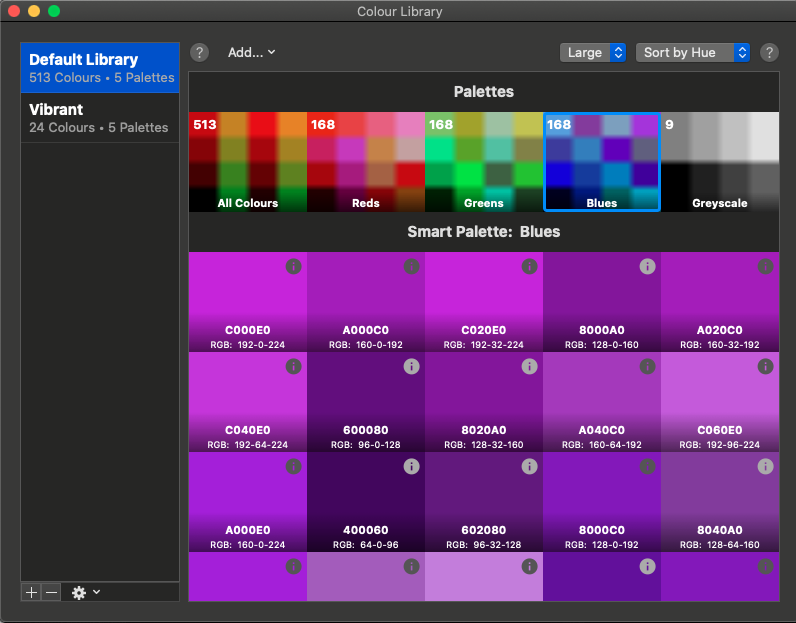796x623 pixels.
Task: Open info for colour 600080
Action: [411, 366]
